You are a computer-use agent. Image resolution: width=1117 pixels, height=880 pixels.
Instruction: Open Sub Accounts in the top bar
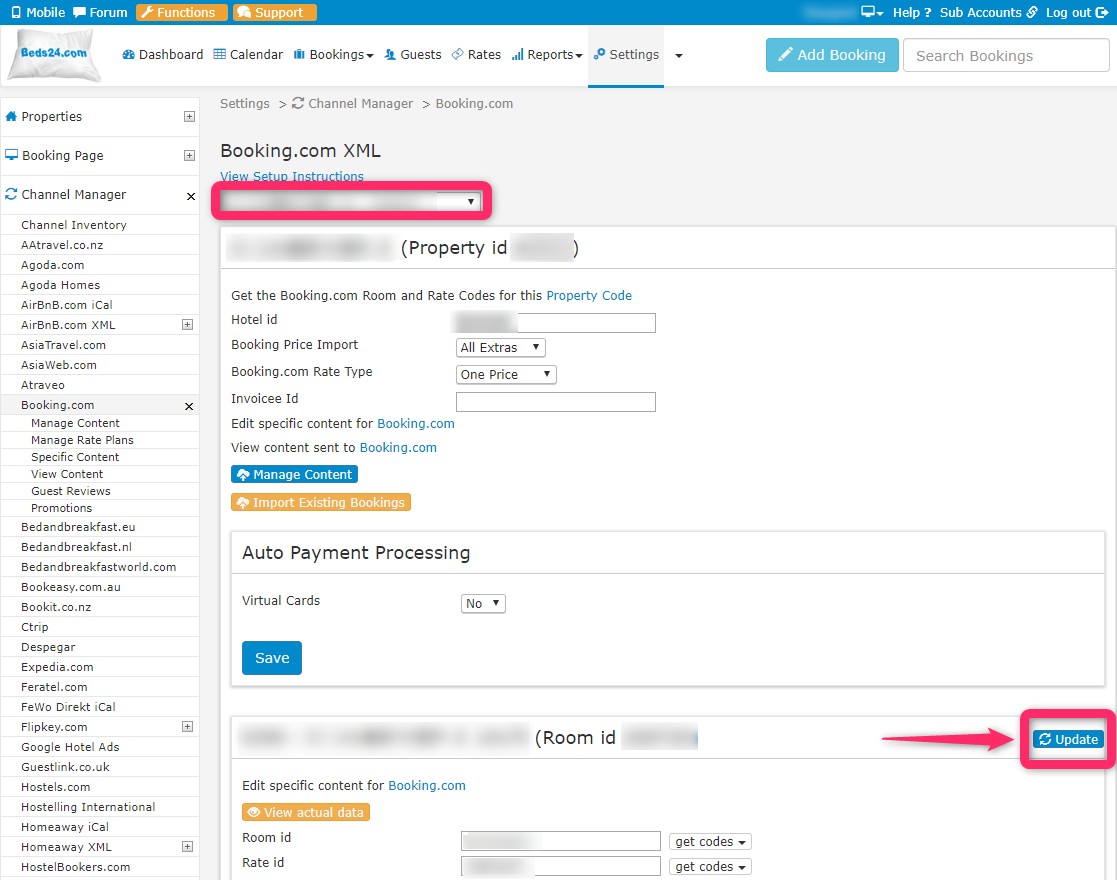988,12
